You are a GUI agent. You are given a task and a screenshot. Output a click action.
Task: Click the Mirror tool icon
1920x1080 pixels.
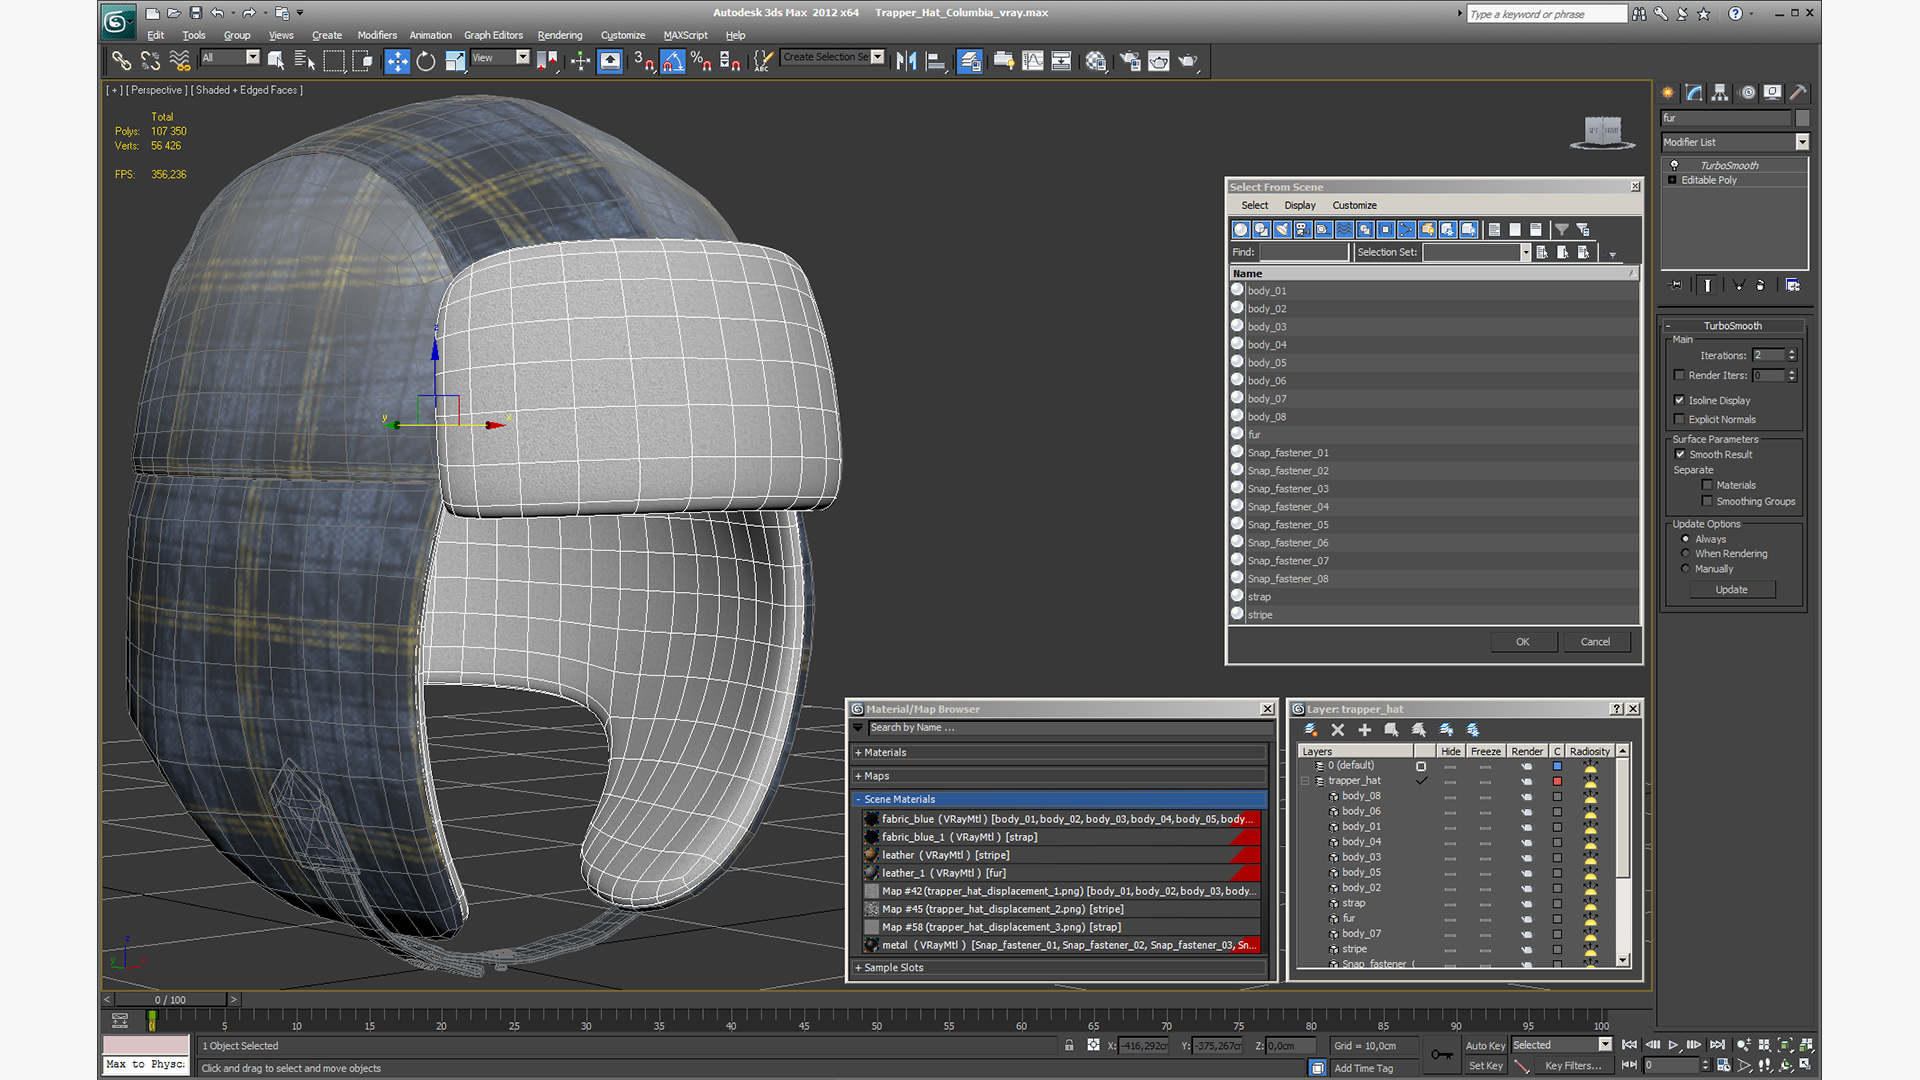coord(907,61)
